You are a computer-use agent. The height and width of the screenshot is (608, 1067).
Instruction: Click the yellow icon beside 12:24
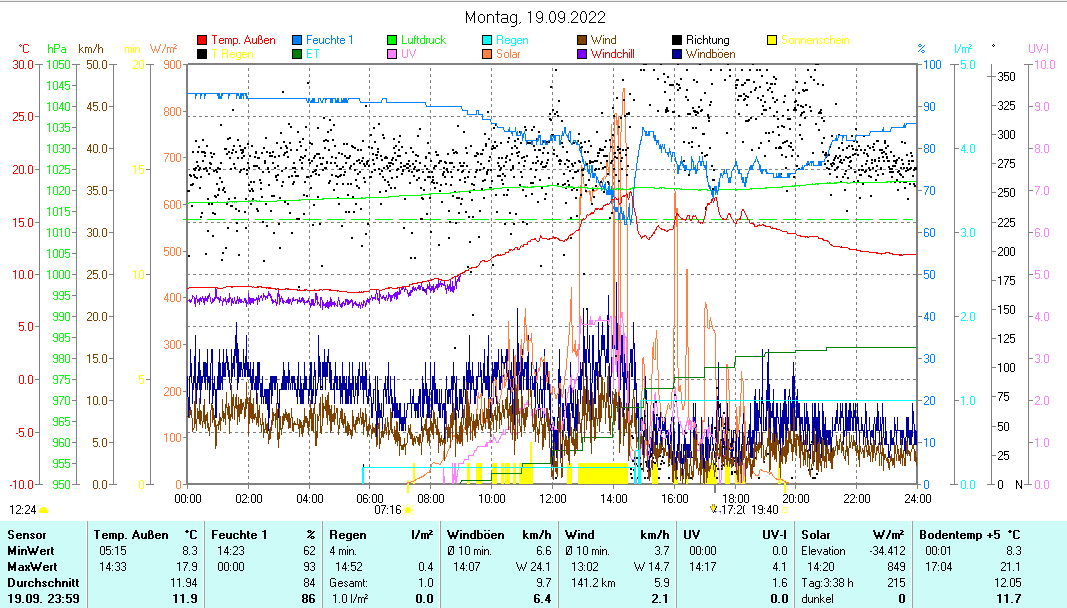[x=44, y=510]
